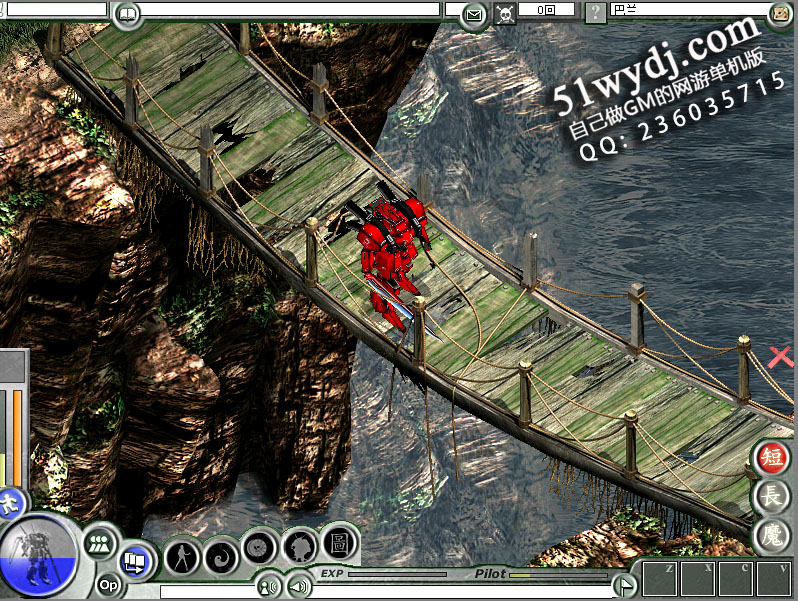798x601 pixels.
Task: Open the mail envelope icon
Action: tap(474, 15)
